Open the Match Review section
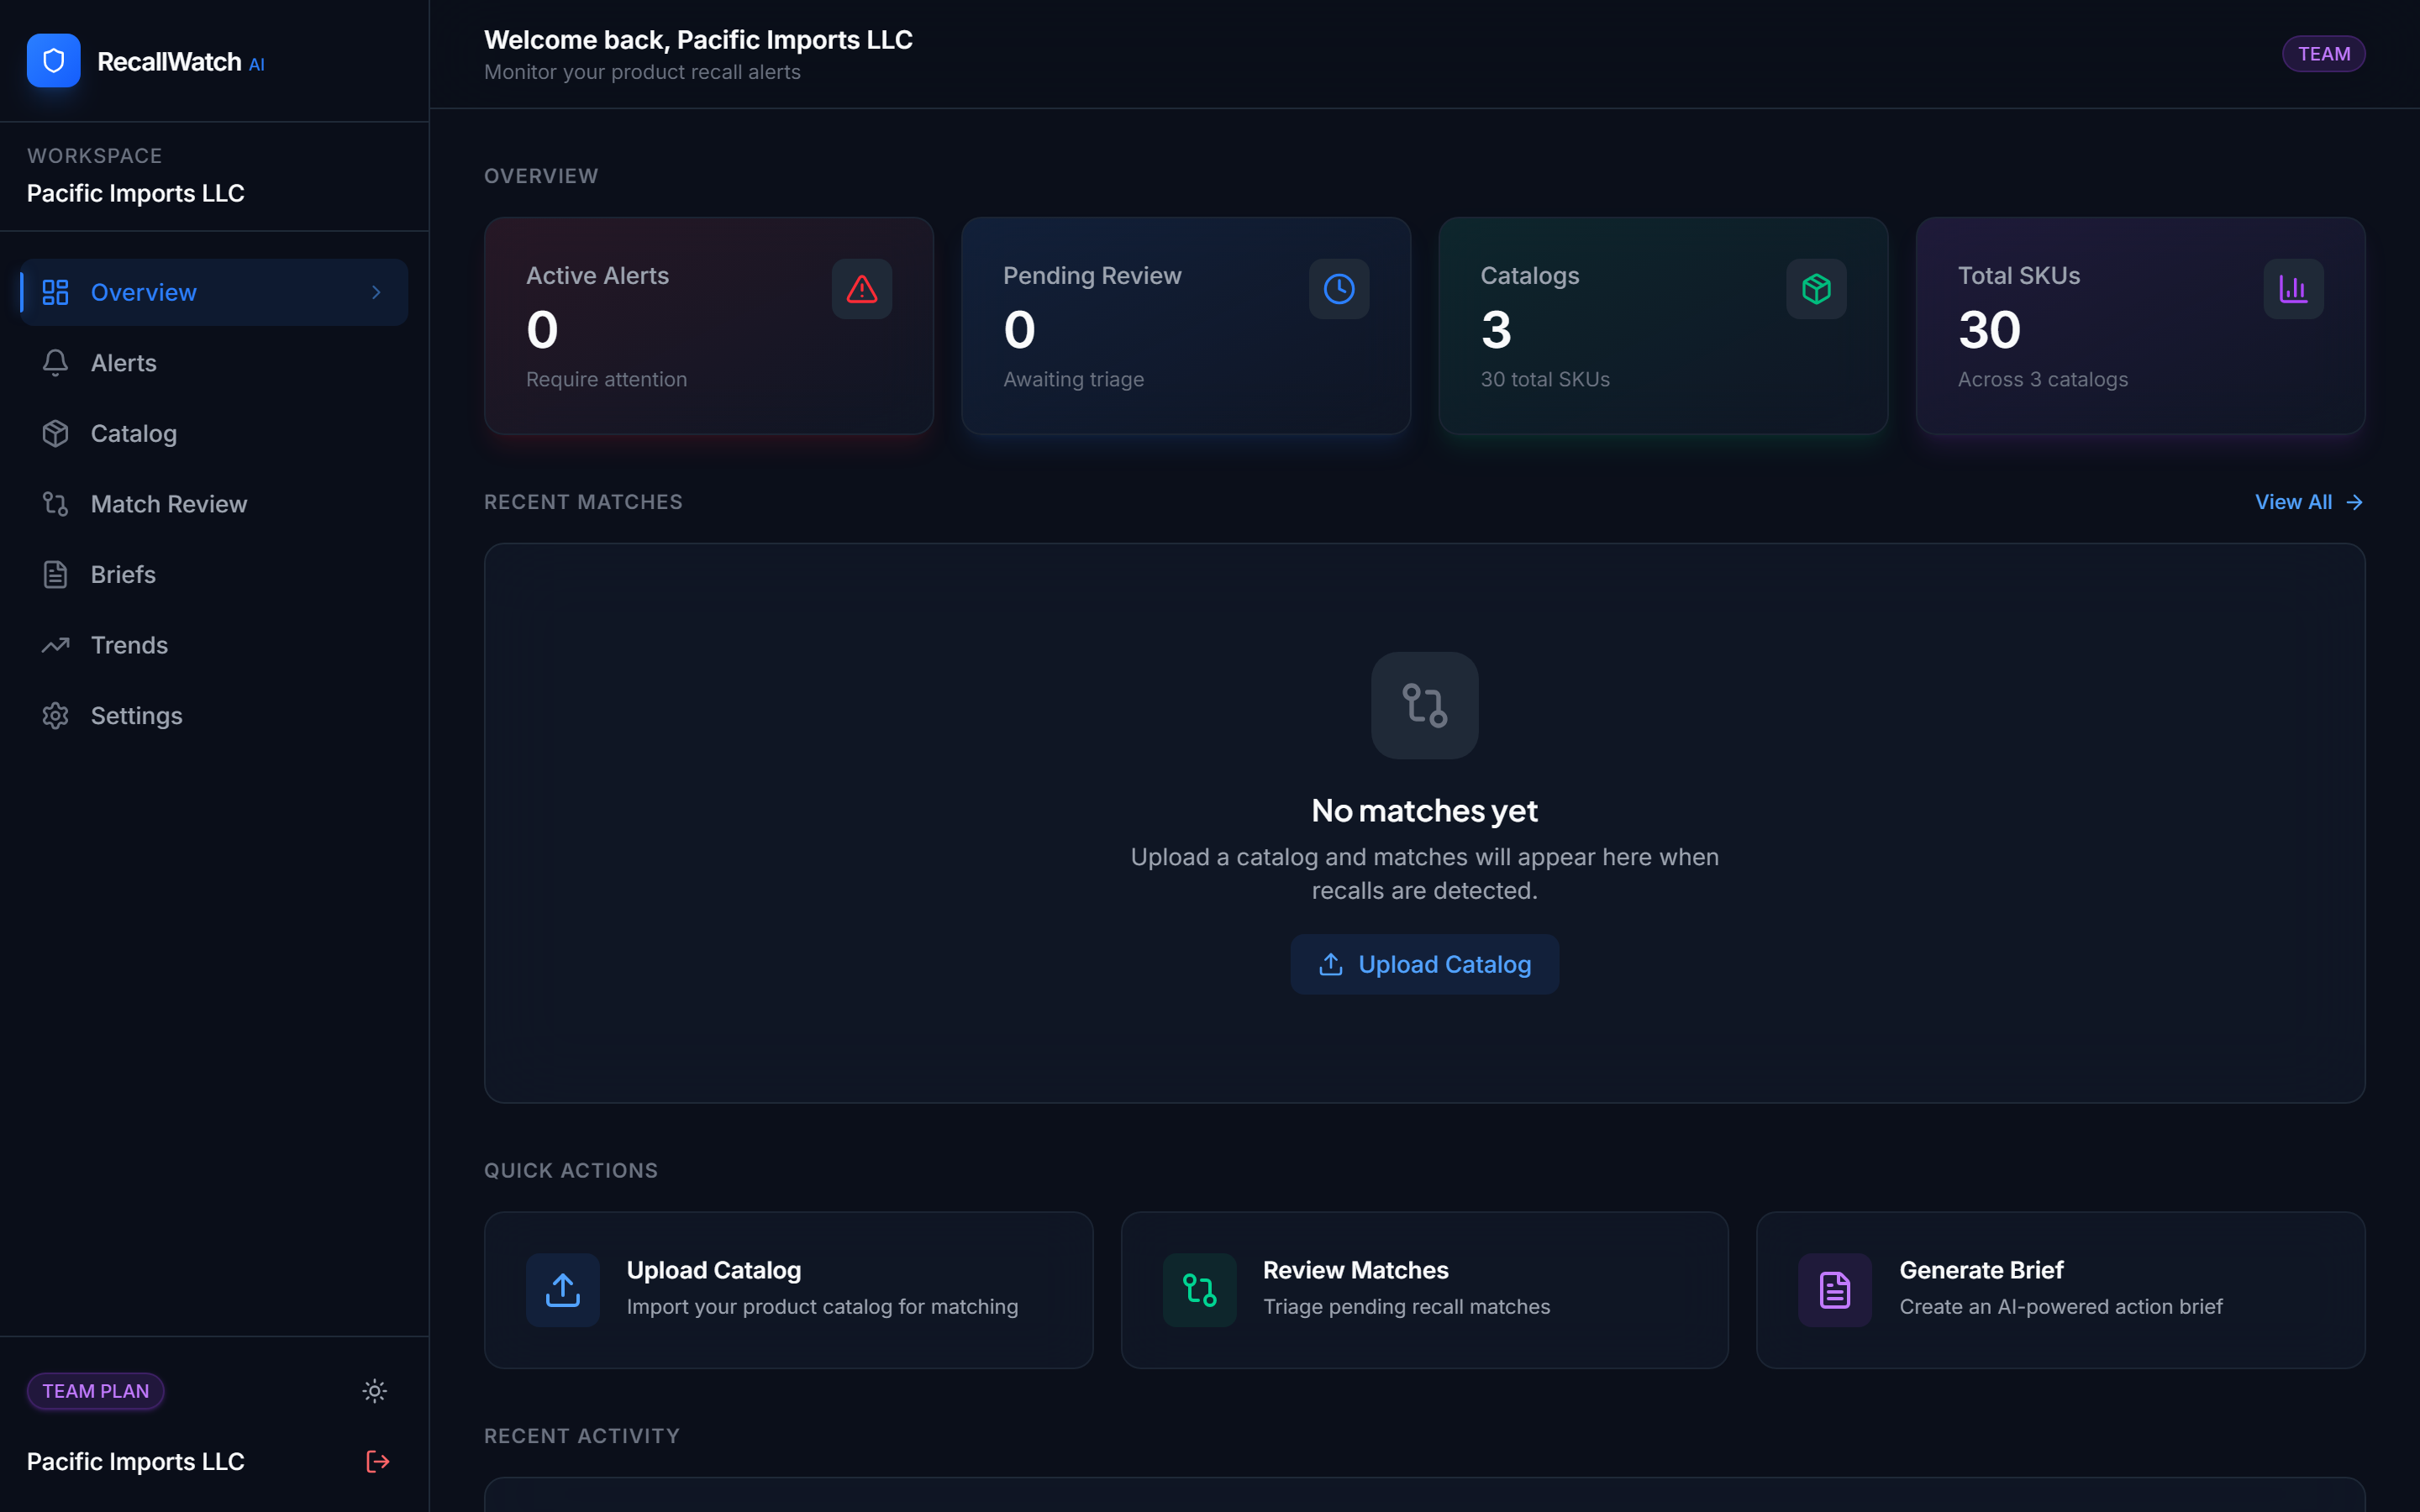Image resolution: width=2420 pixels, height=1512 pixels. [169, 503]
